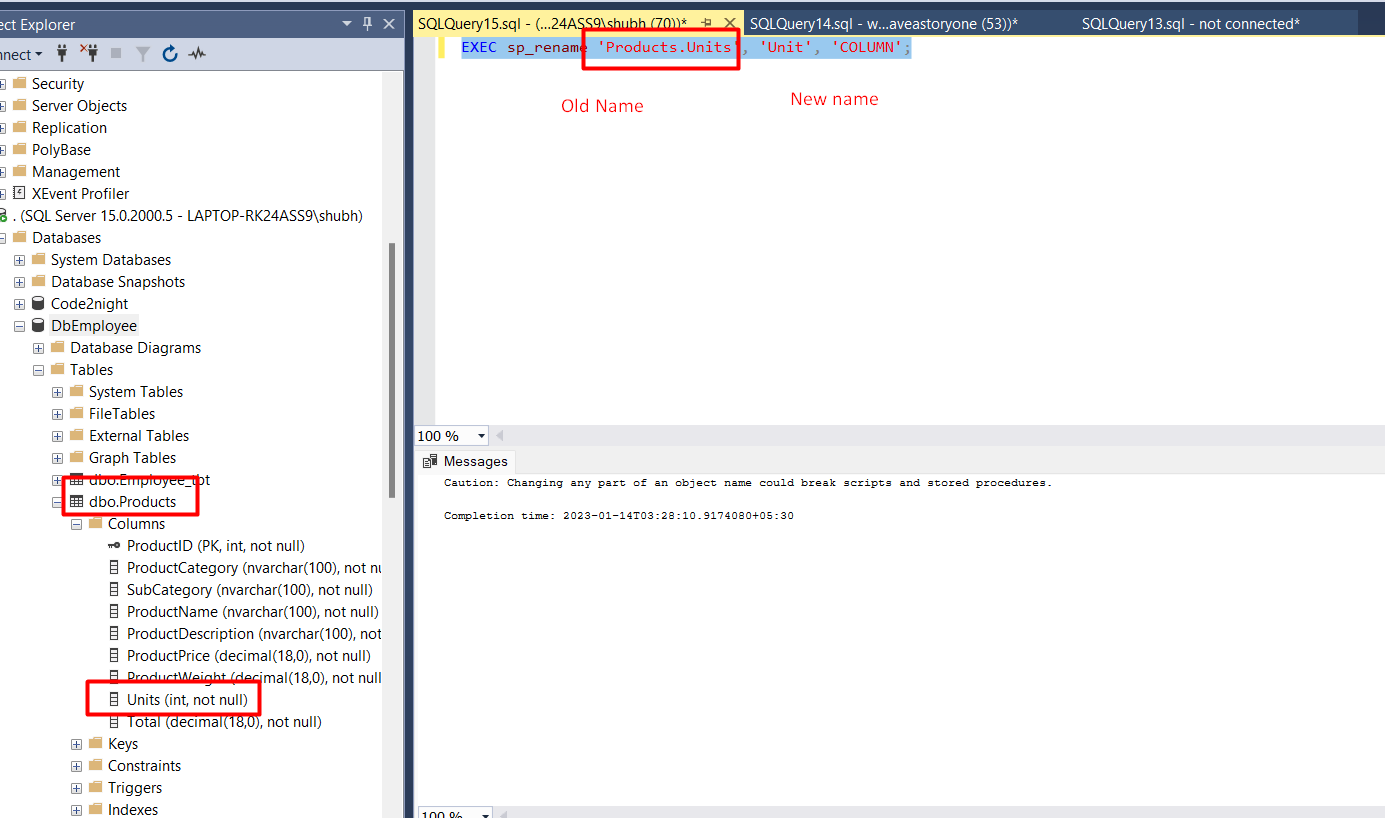Collapse the Tables folder node
The width and height of the screenshot is (1385, 818).
pyautogui.click(x=38, y=370)
